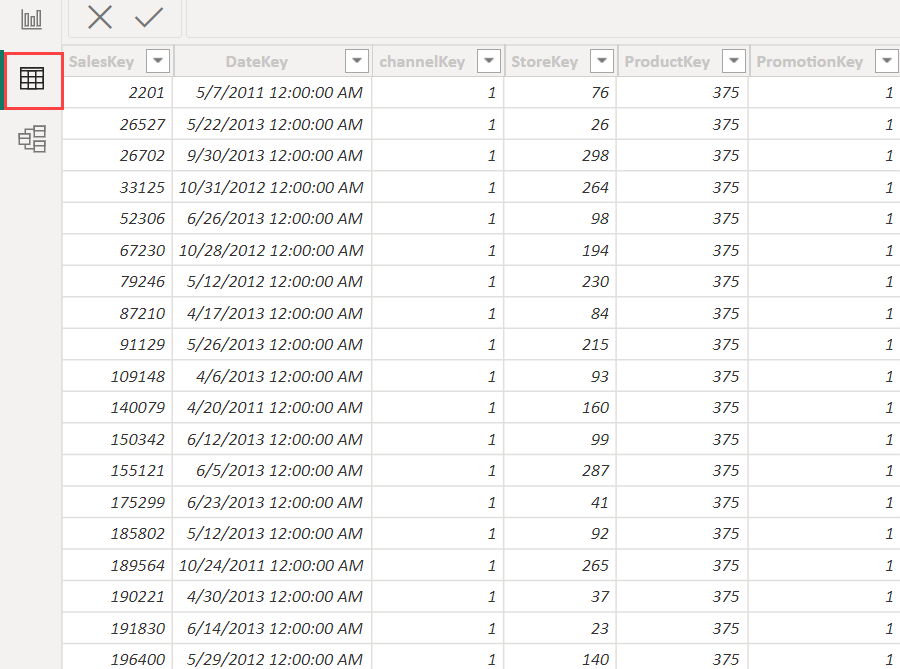Open the DateKey column filter dropdown
The image size is (900, 669).
(356, 61)
